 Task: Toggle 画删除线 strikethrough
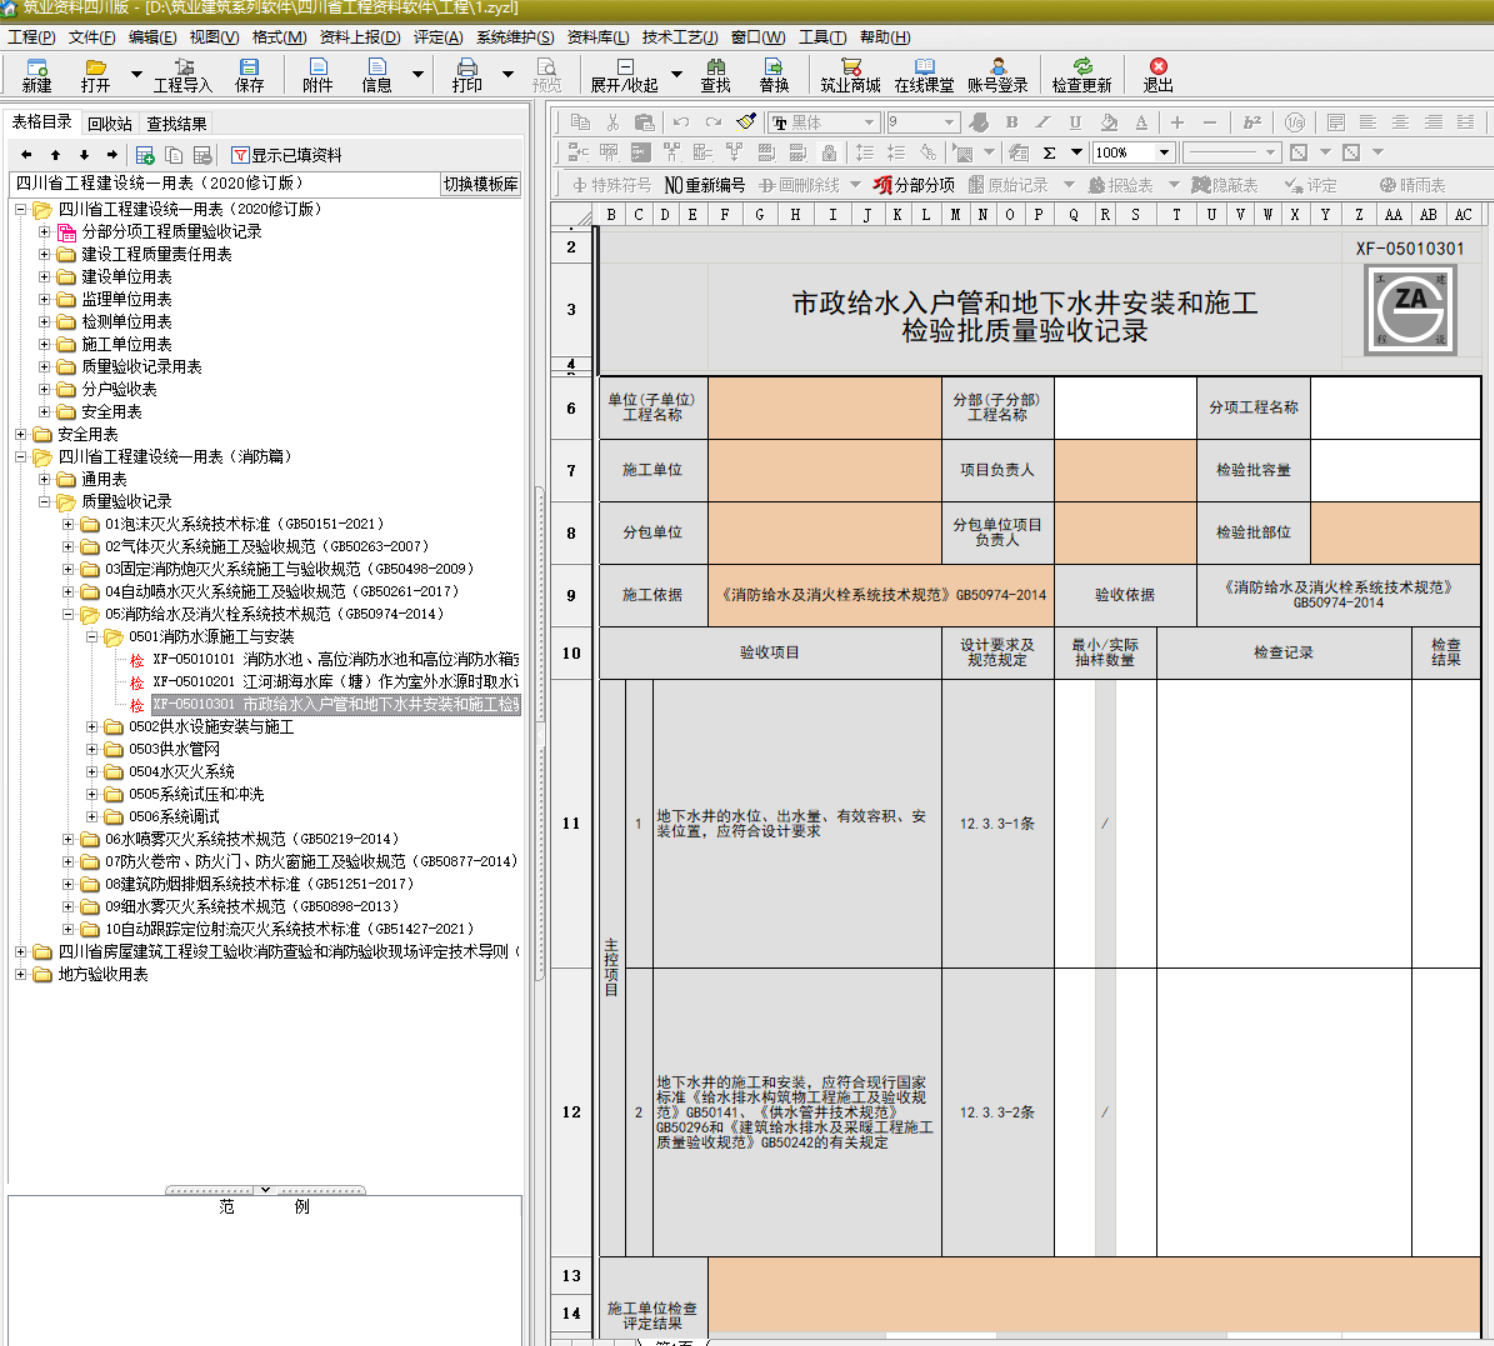(799, 185)
